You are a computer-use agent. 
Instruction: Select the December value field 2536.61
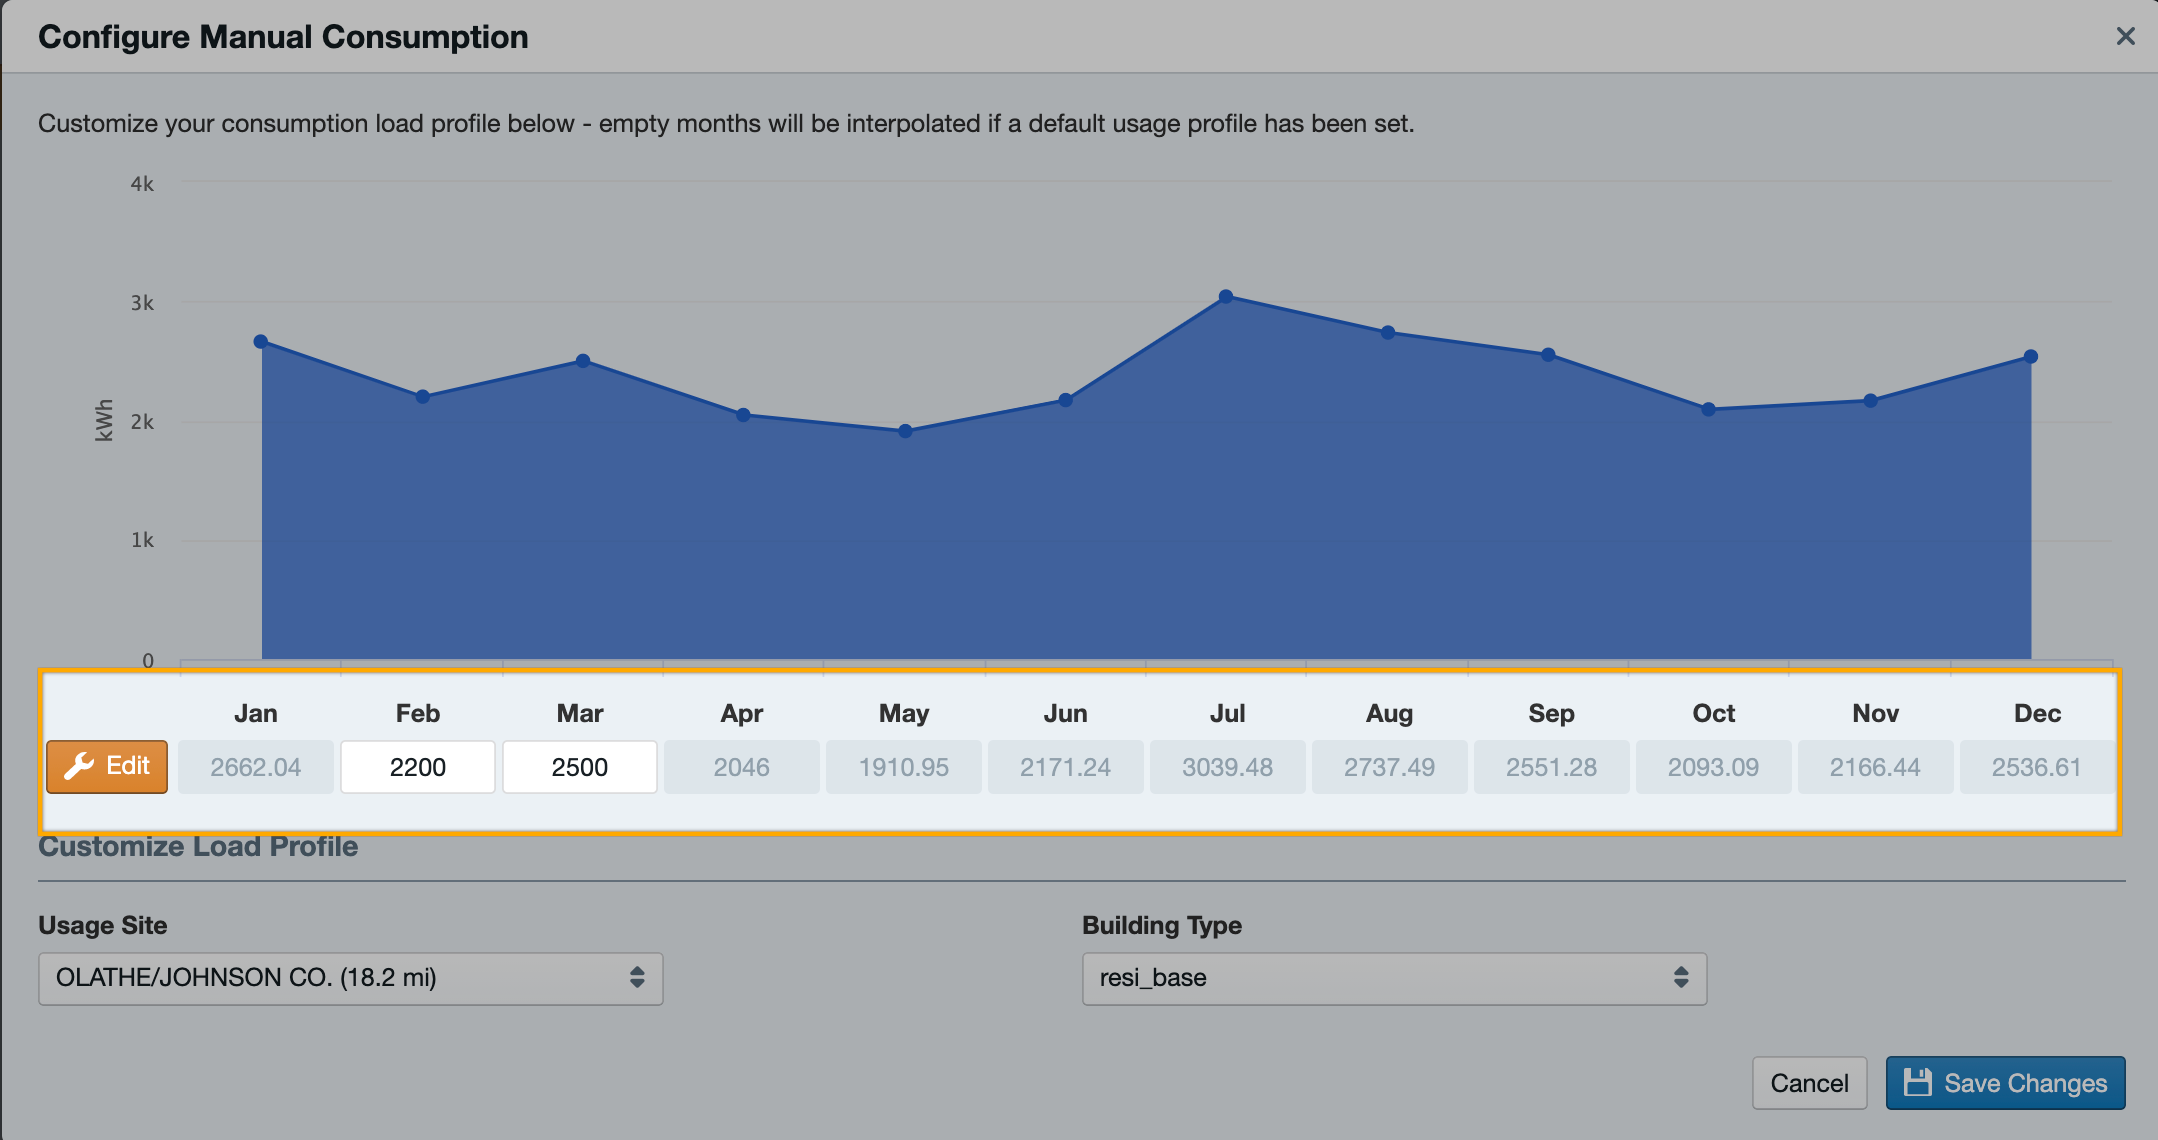[x=2036, y=767]
